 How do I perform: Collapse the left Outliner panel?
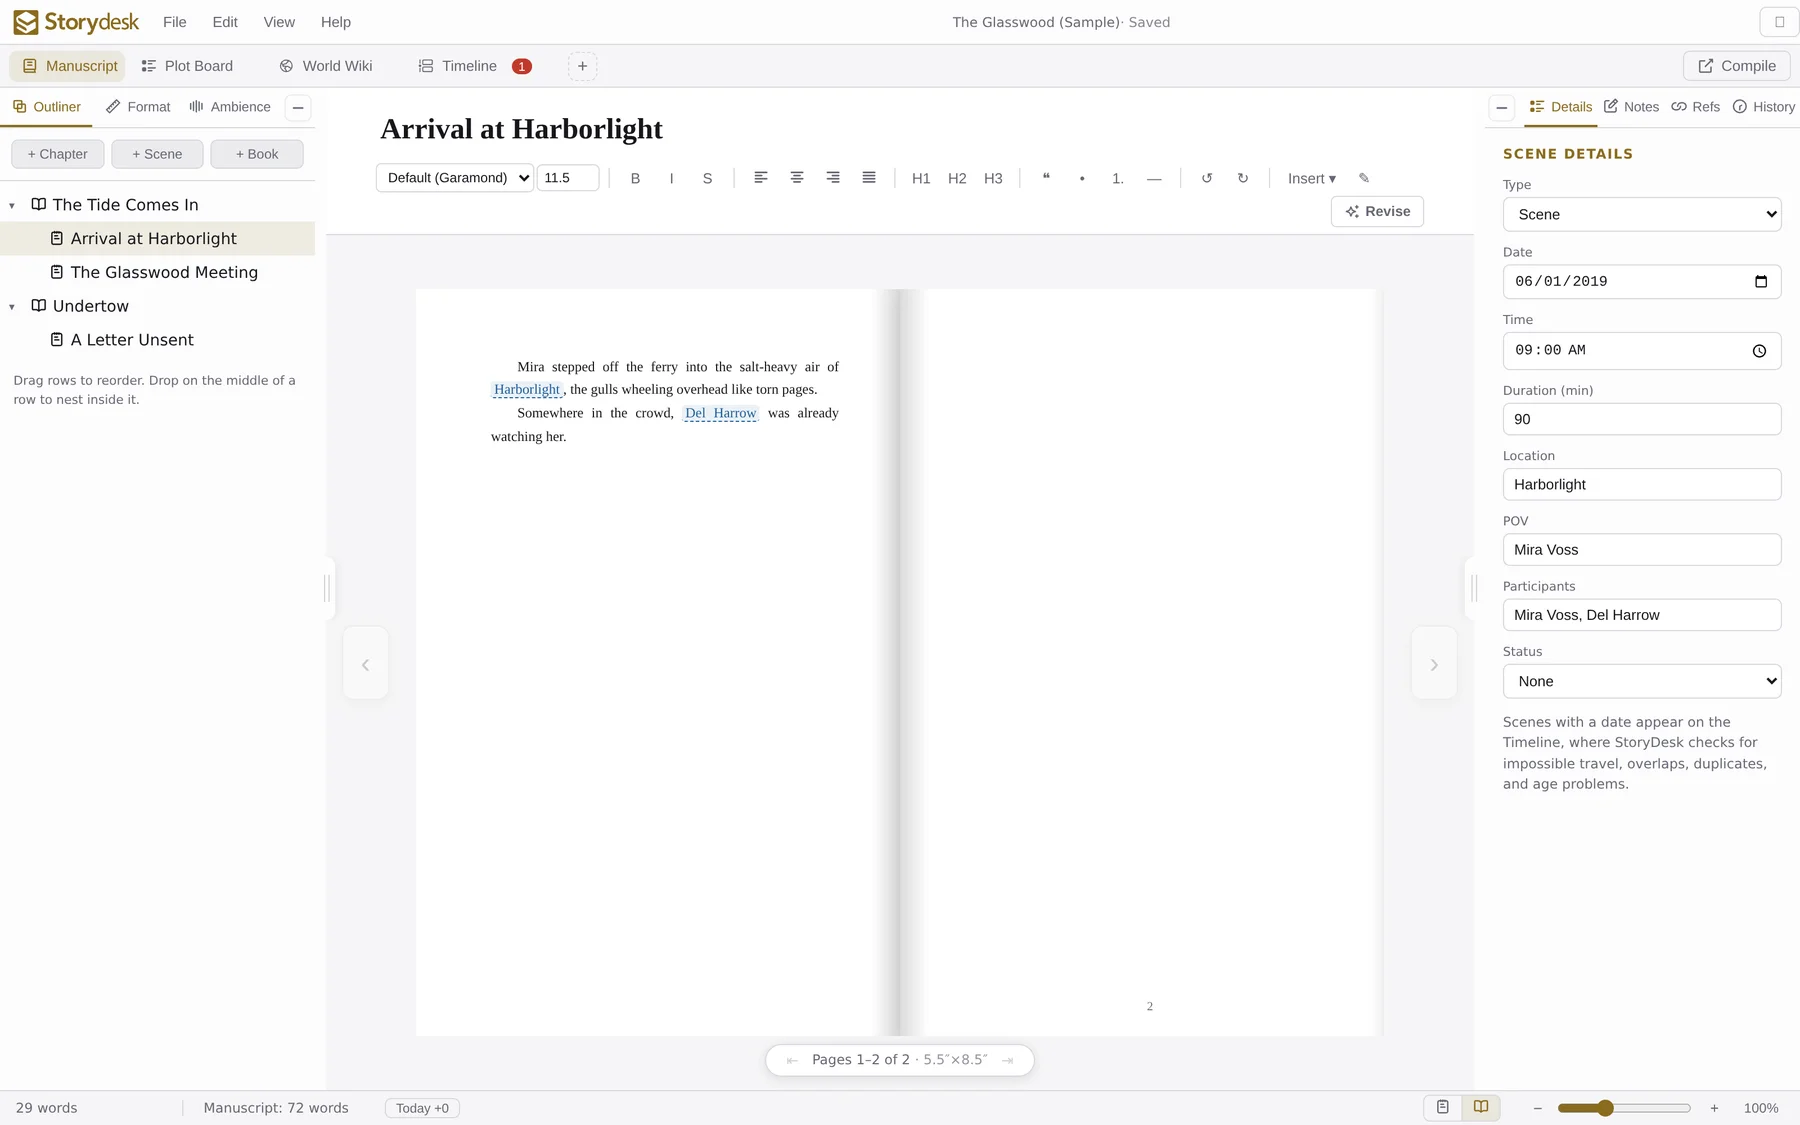[x=298, y=107]
